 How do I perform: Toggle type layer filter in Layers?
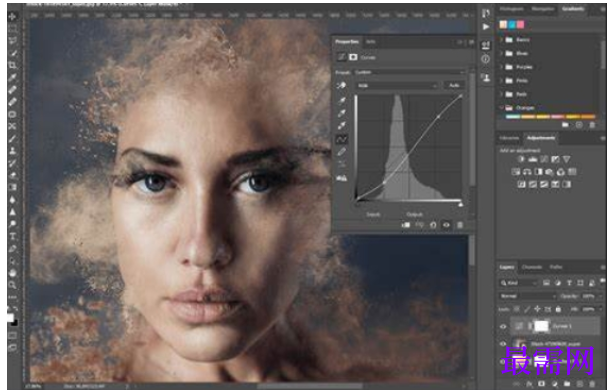569,283
